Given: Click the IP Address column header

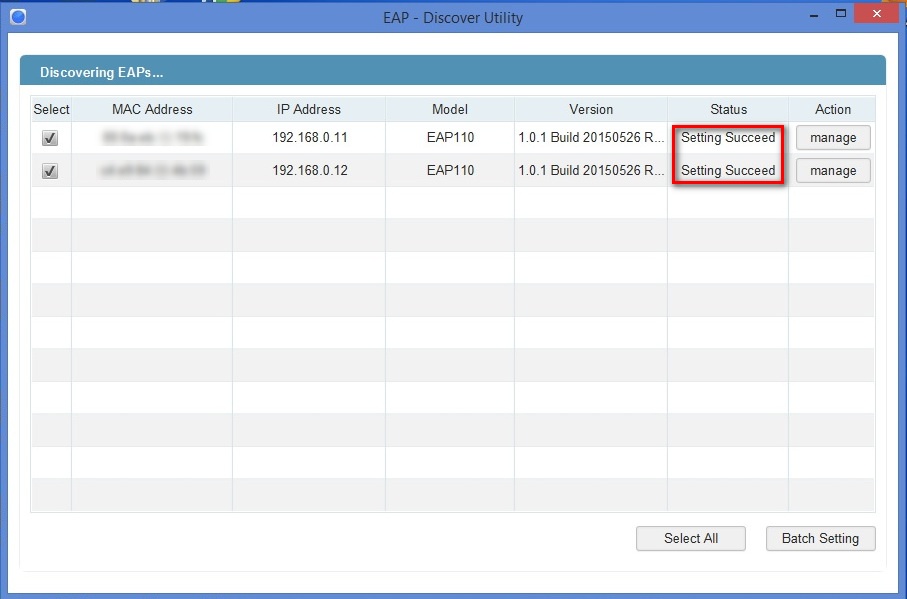Looking at the screenshot, I should pyautogui.click(x=310, y=109).
